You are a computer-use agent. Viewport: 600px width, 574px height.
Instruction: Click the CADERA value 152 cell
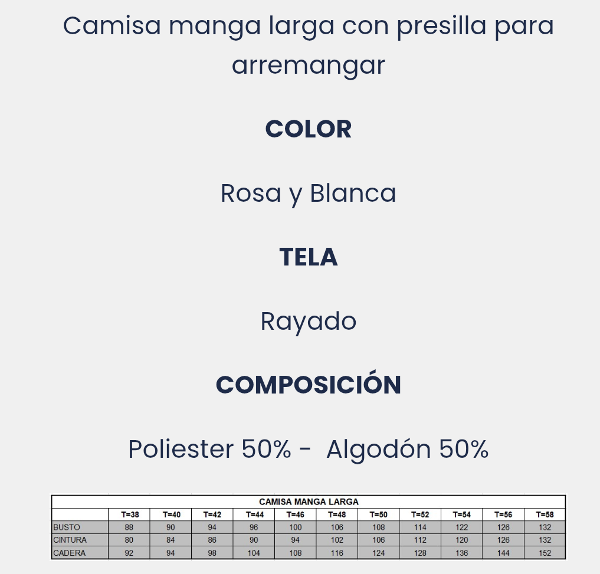coord(545,553)
